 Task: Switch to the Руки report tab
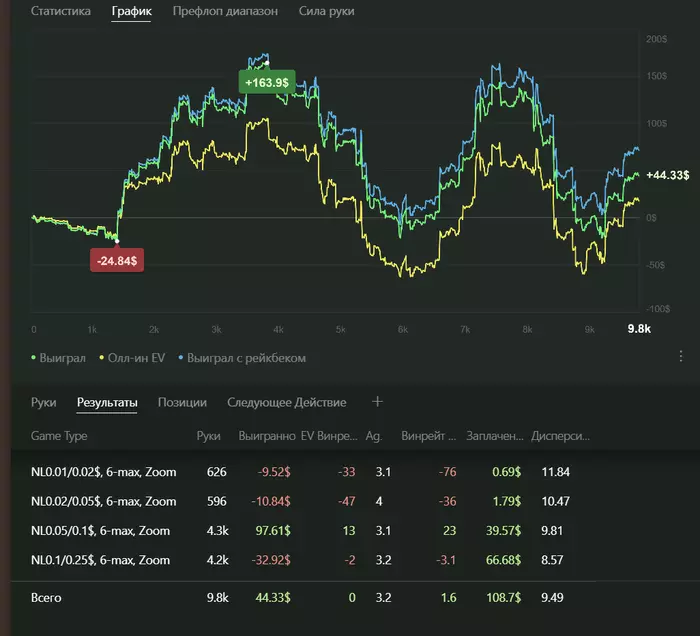pyautogui.click(x=43, y=402)
